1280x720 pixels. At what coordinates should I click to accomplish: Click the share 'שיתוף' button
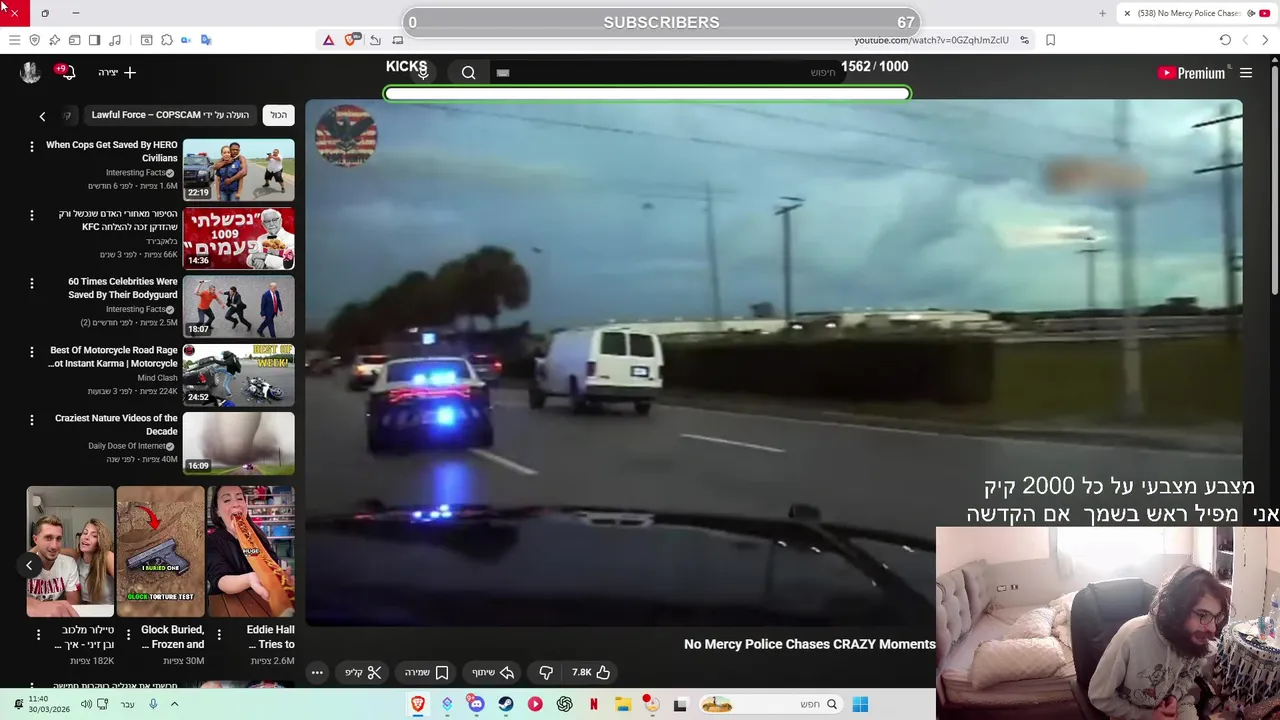click(493, 673)
